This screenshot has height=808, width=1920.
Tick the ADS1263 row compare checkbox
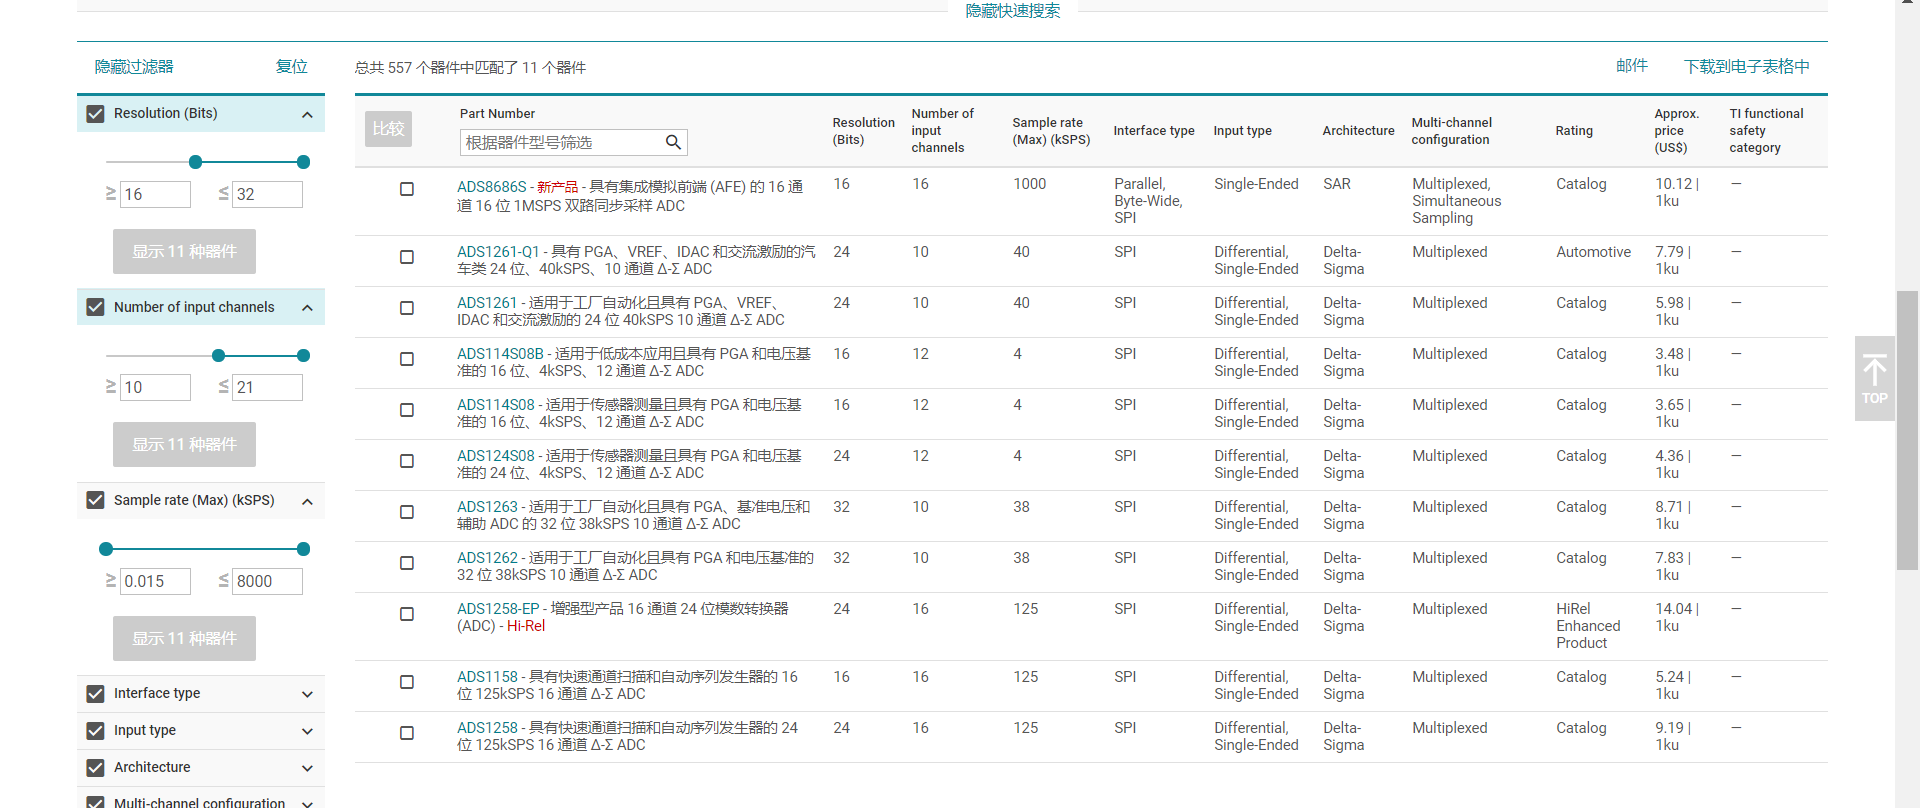click(407, 512)
